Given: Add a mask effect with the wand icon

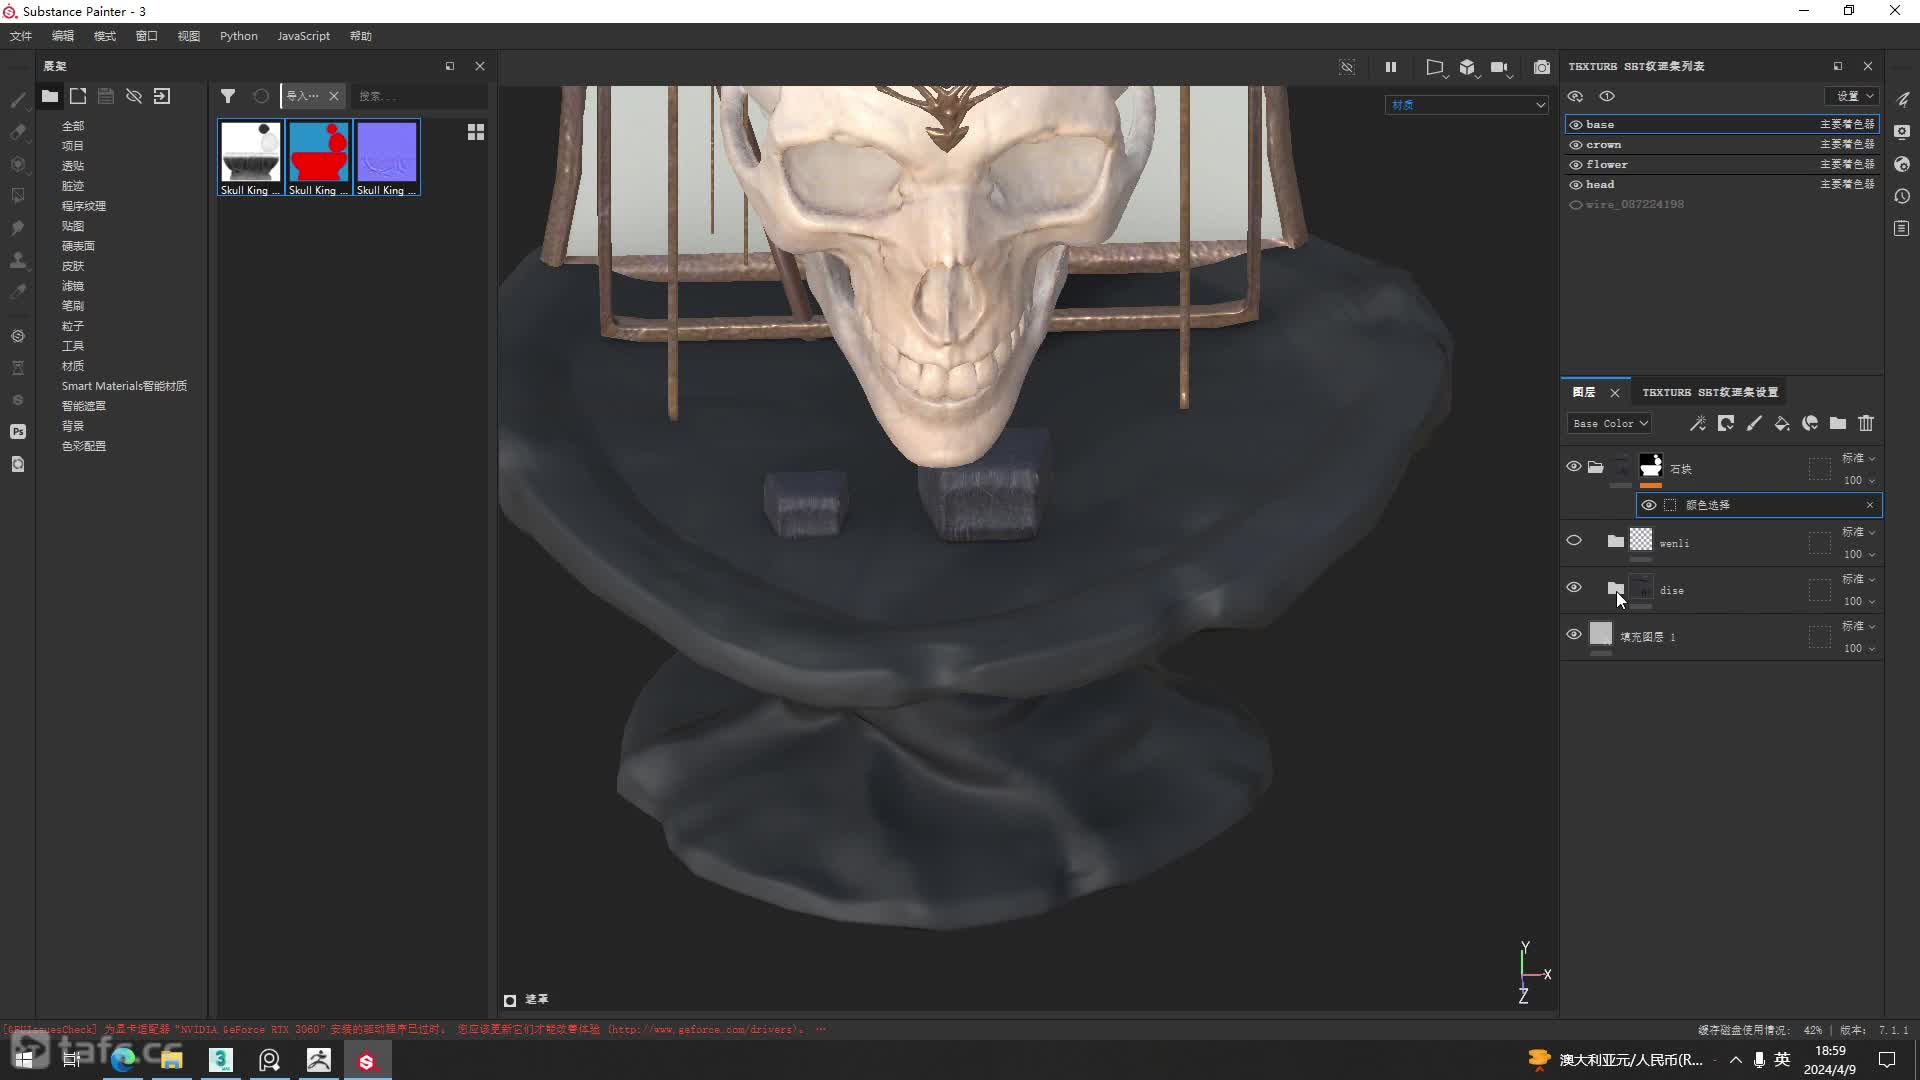Looking at the screenshot, I should (x=1698, y=424).
